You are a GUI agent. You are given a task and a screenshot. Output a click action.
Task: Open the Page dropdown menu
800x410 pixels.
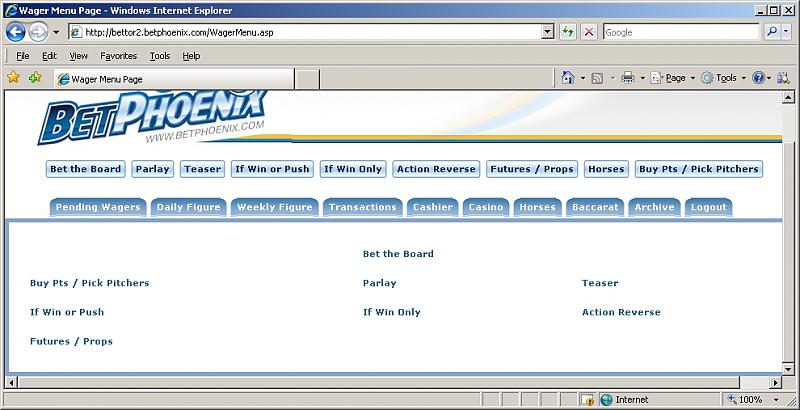point(674,78)
